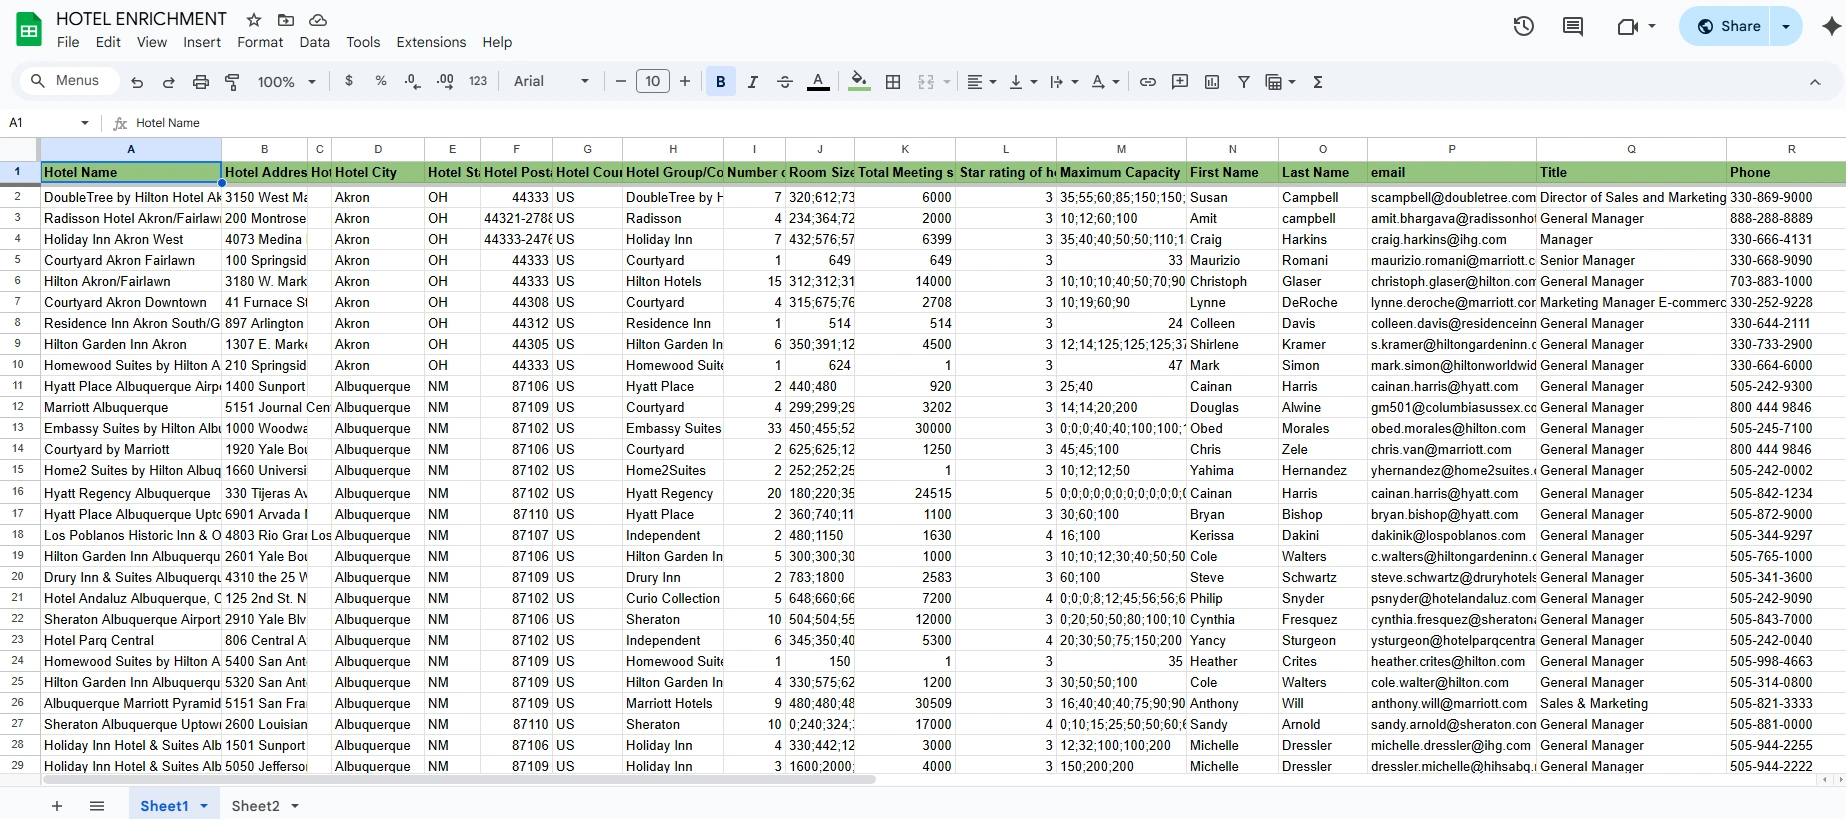Decrease font size with the minus button
1846x819 pixels.
tap(621, 82)
